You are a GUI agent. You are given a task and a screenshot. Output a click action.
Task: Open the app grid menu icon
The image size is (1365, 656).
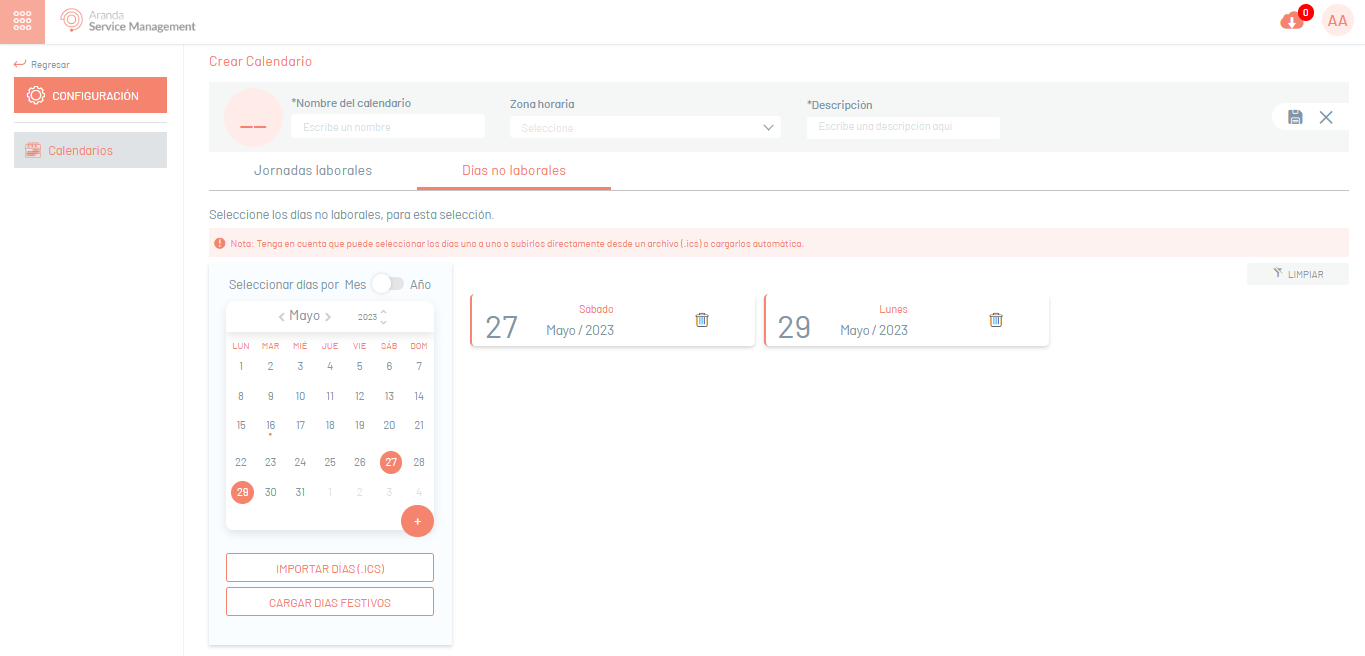(22, 20)
